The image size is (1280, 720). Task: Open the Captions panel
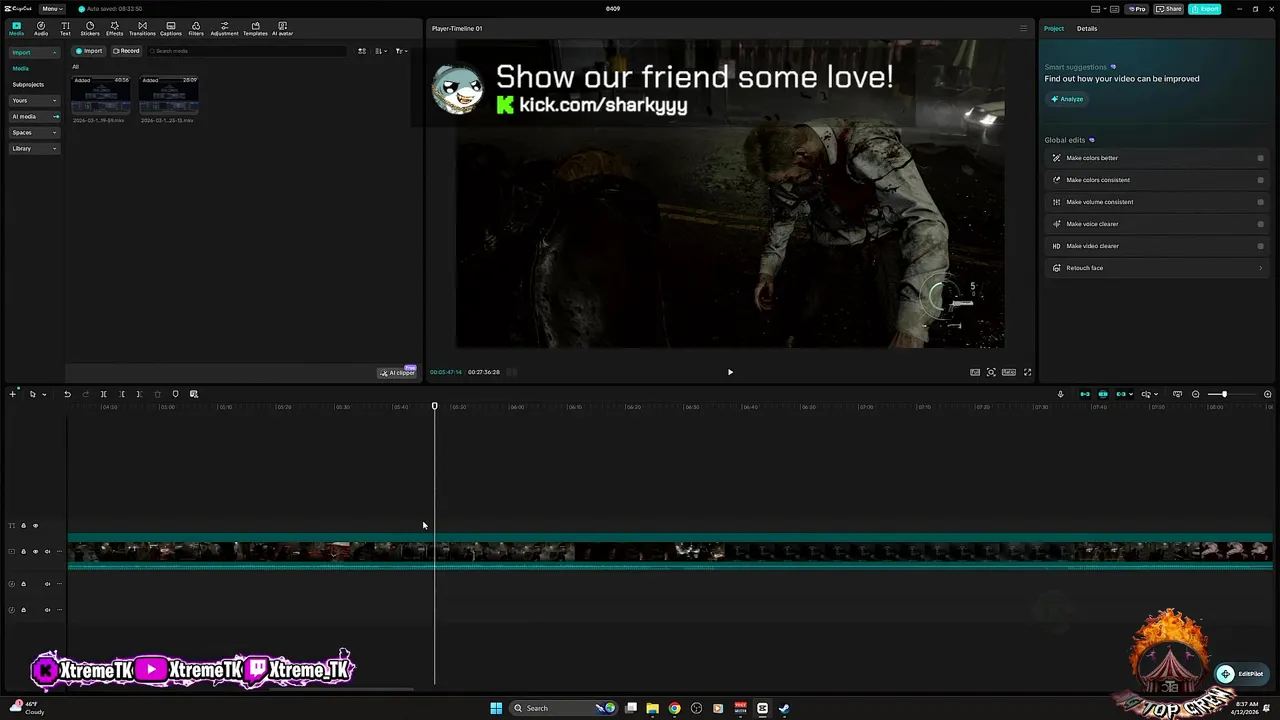tap(171, 28)
